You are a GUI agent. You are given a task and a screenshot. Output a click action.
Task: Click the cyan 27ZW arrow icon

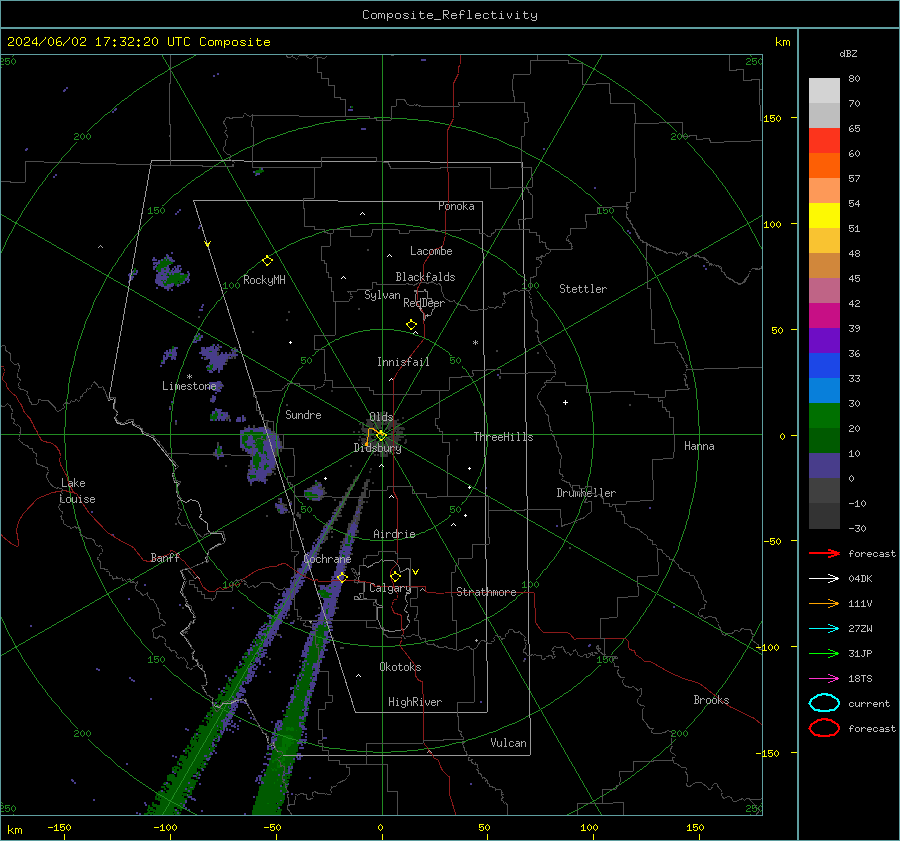[824, 629]
